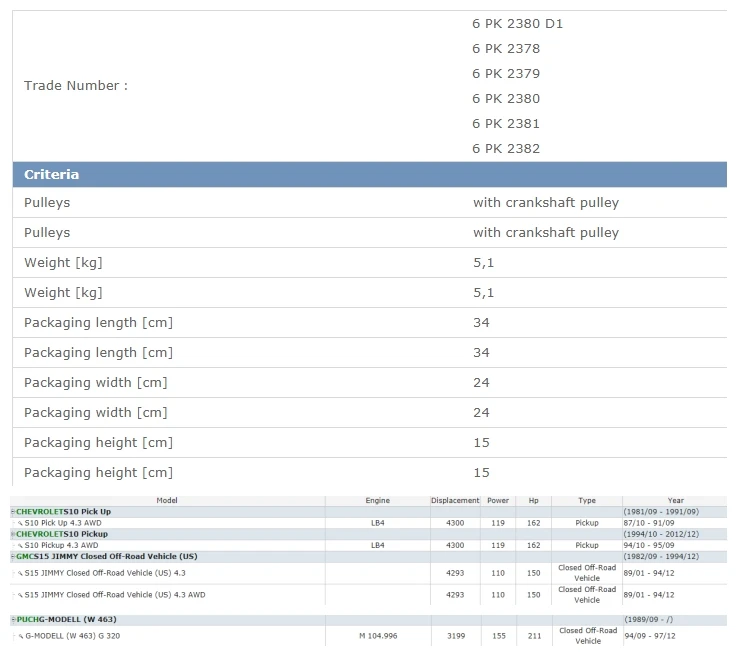Screen dimensions: 737x656
Task: Click the Hp column header
Action: (x=533, y=501)
